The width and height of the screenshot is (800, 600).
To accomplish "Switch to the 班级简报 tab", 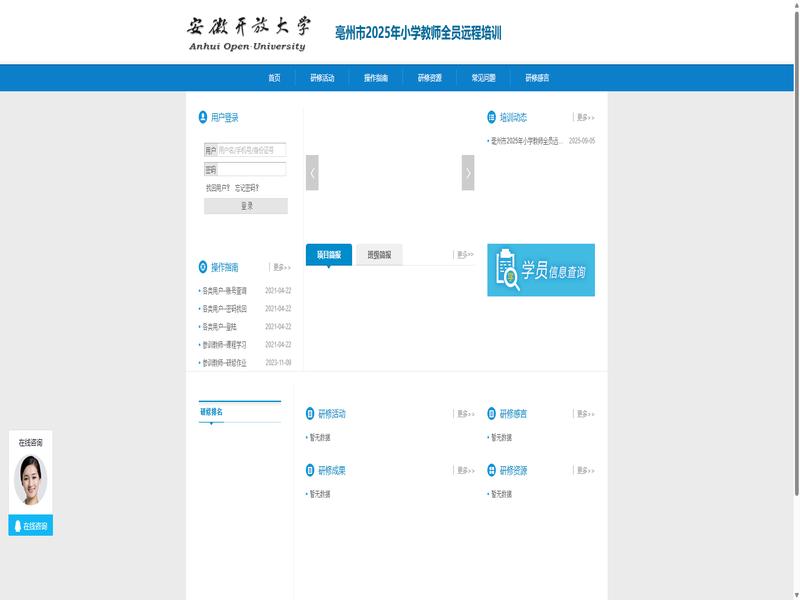I will coord(379,255).
